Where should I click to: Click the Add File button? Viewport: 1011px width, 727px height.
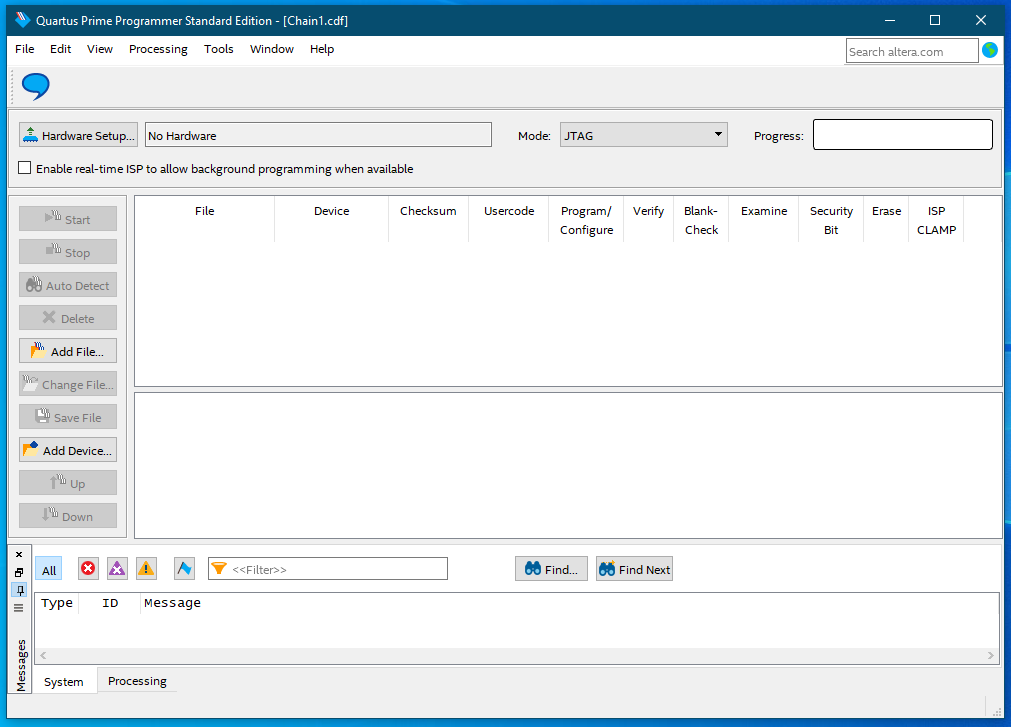tap(68, 351)
